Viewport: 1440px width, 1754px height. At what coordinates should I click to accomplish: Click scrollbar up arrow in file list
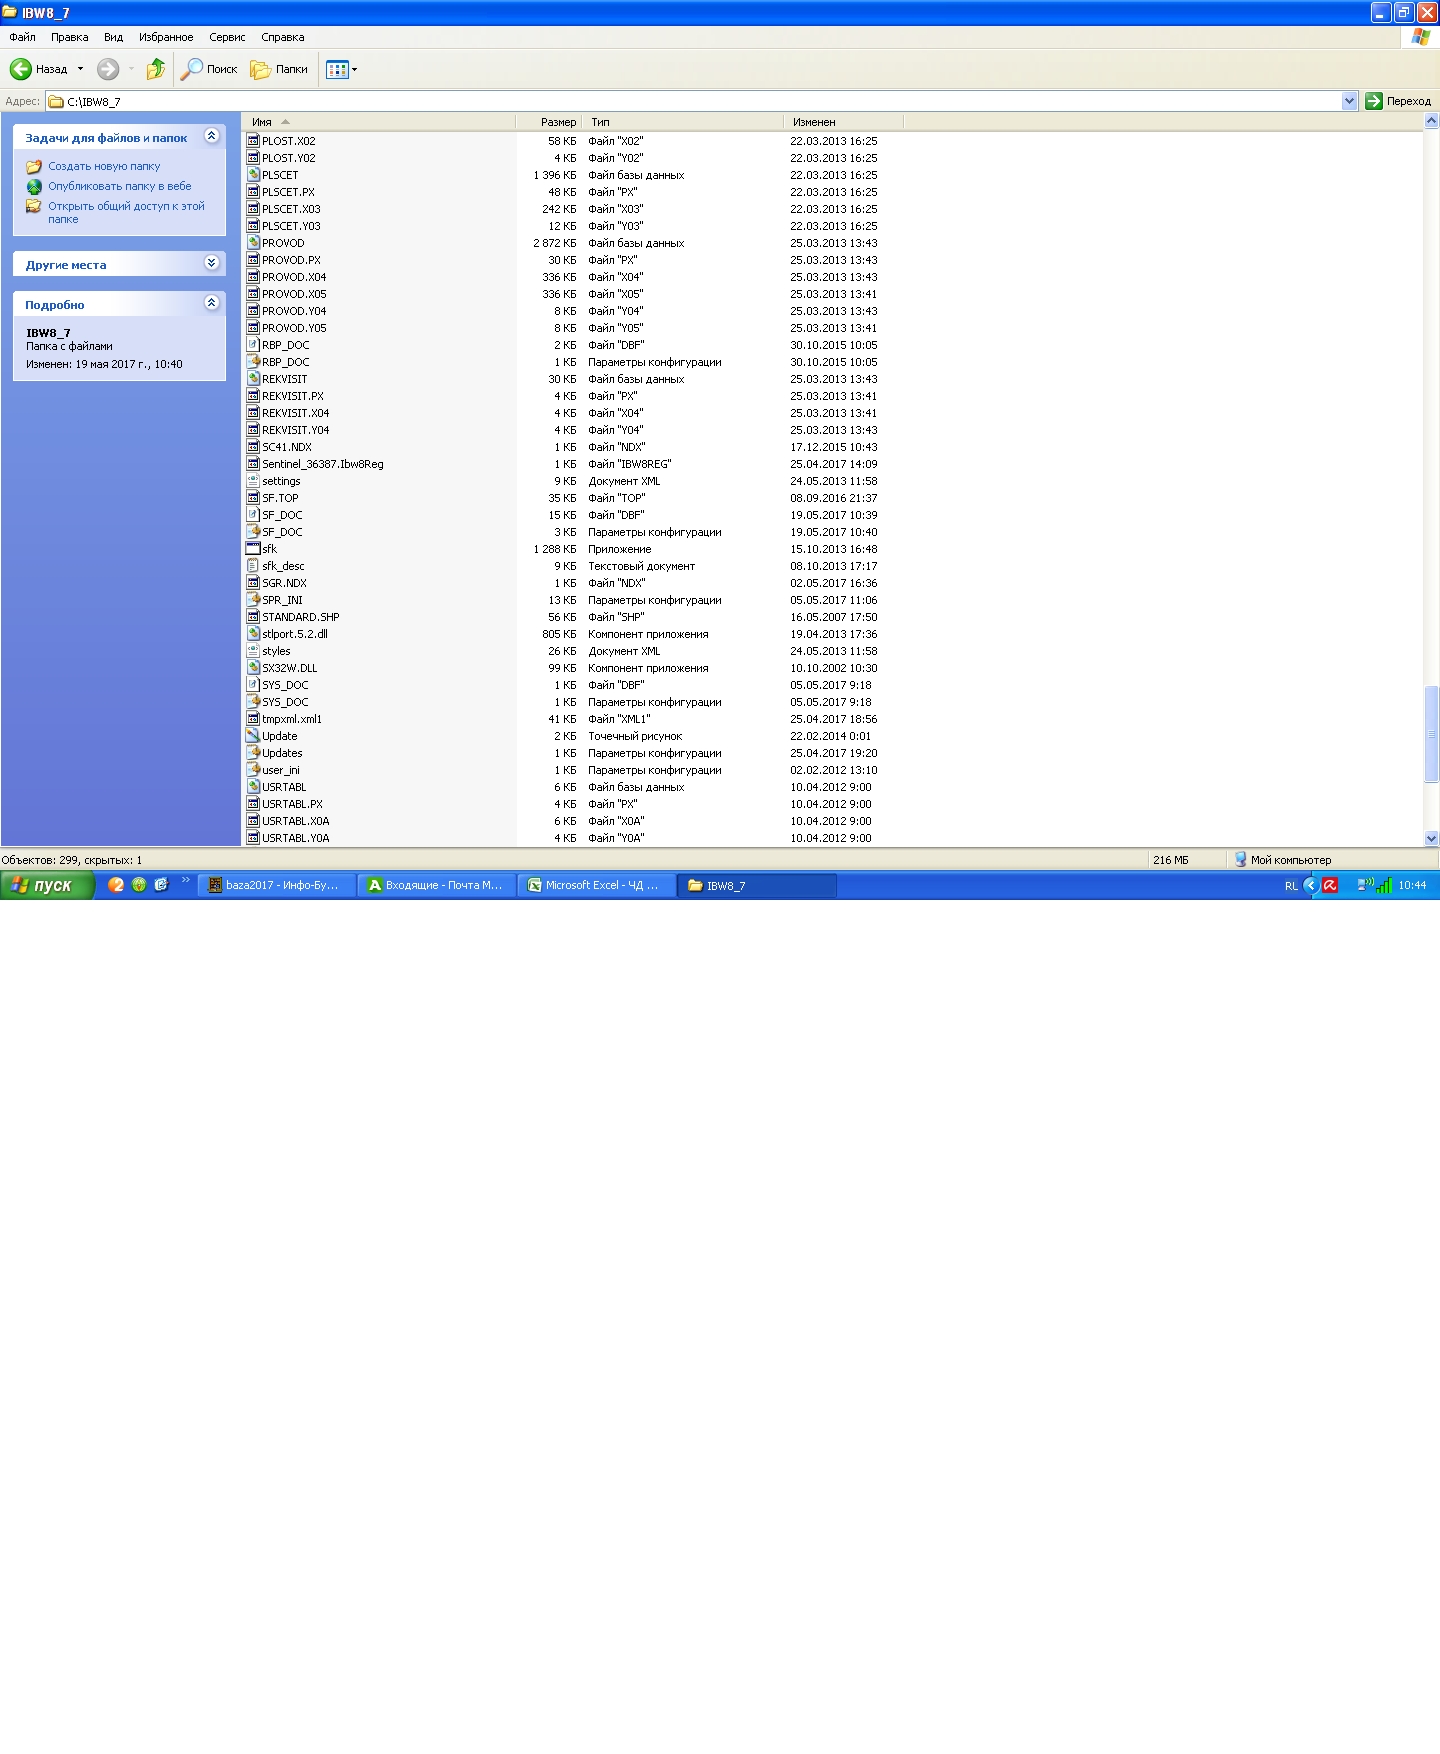tap(1431, 121)
